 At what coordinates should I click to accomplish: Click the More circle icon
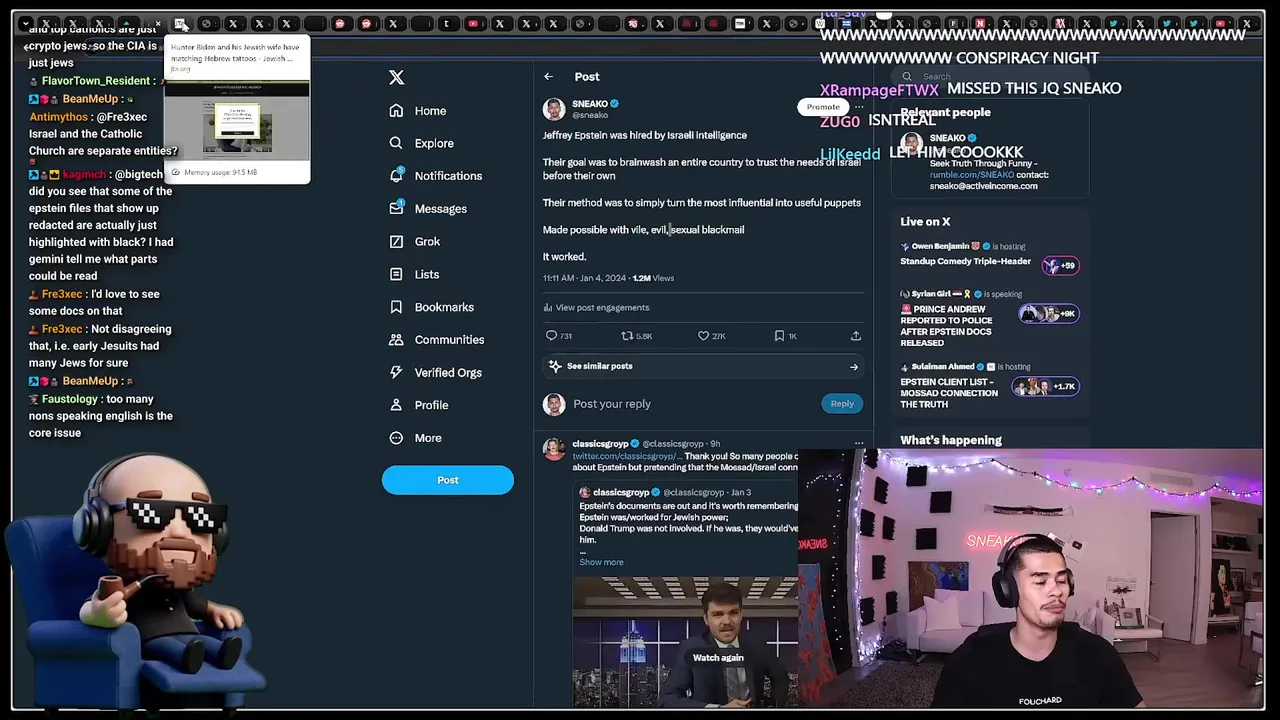point(396,438)
